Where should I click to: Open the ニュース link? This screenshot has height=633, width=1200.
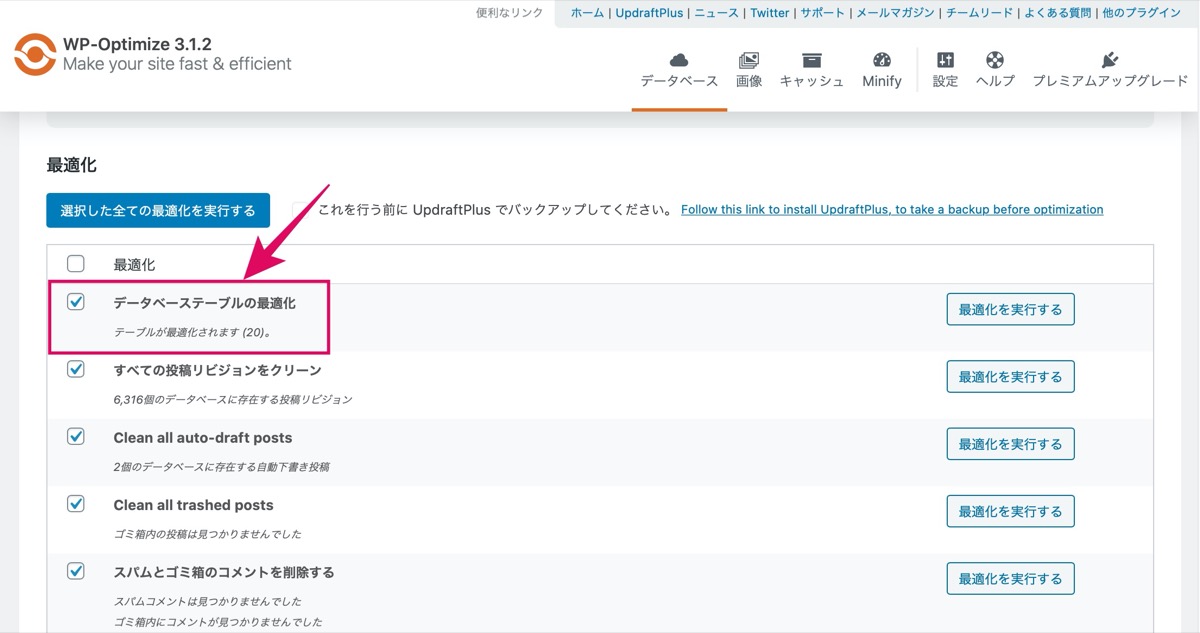(716, 13)
